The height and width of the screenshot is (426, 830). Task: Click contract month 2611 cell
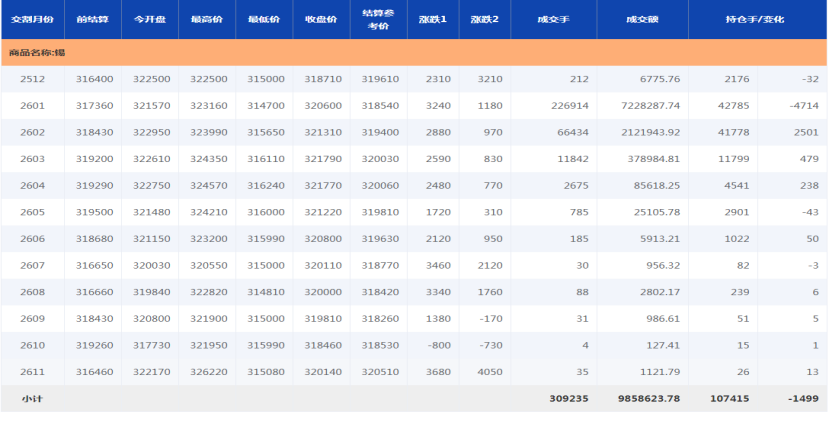coord(32,371)
